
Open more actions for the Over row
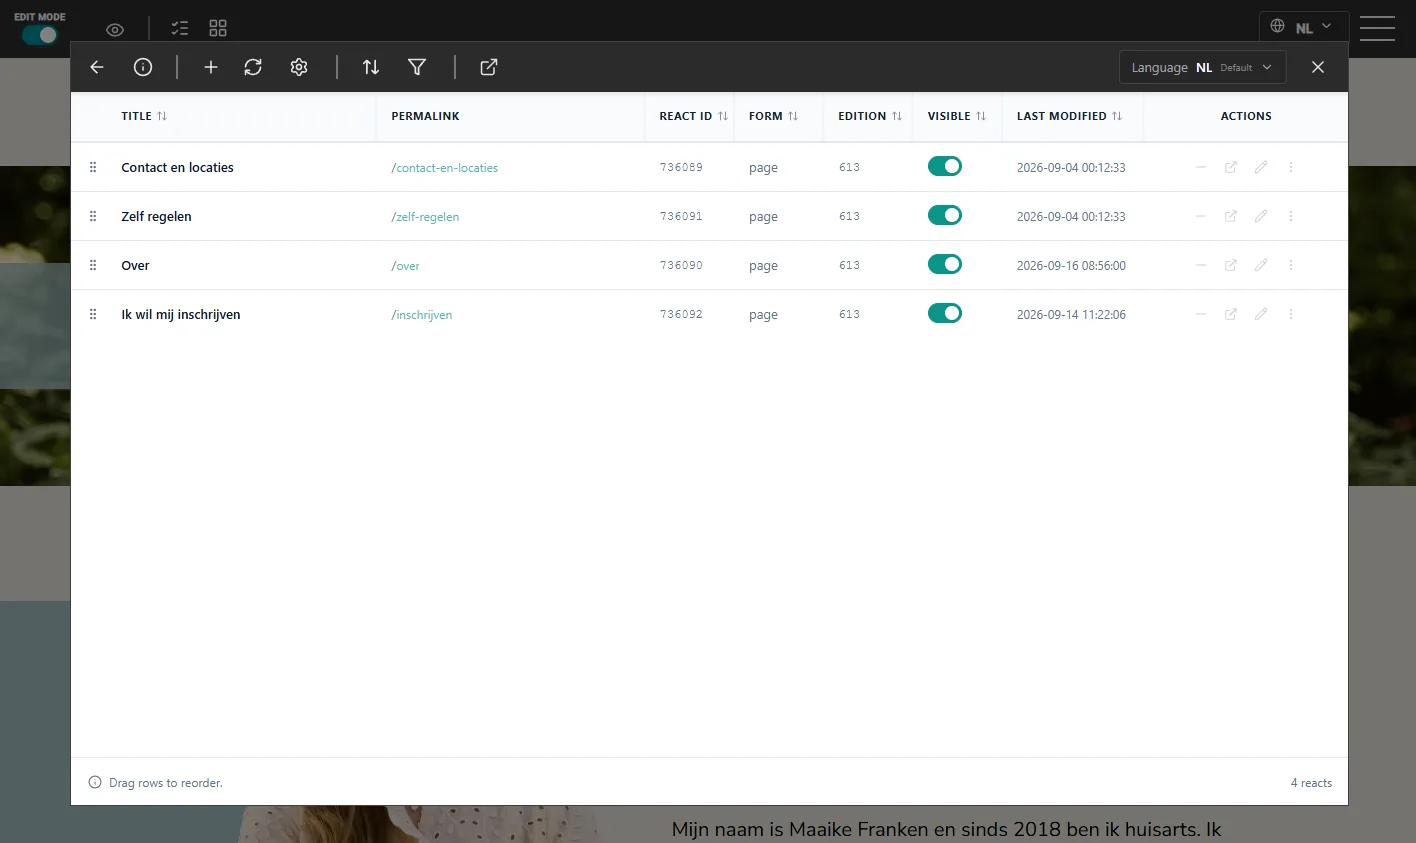(x=1291, y=265)
